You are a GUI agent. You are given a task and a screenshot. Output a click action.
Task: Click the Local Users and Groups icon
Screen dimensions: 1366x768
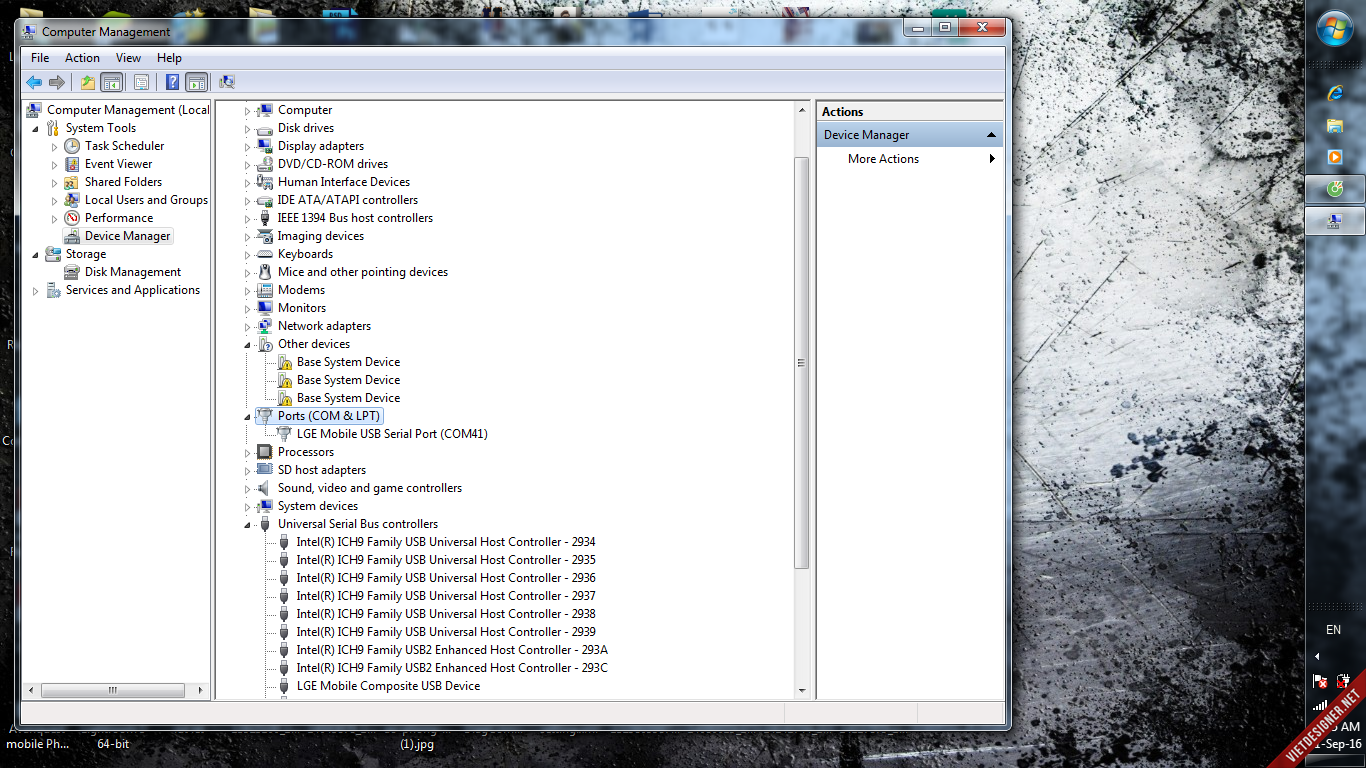(x=72, y=200)
